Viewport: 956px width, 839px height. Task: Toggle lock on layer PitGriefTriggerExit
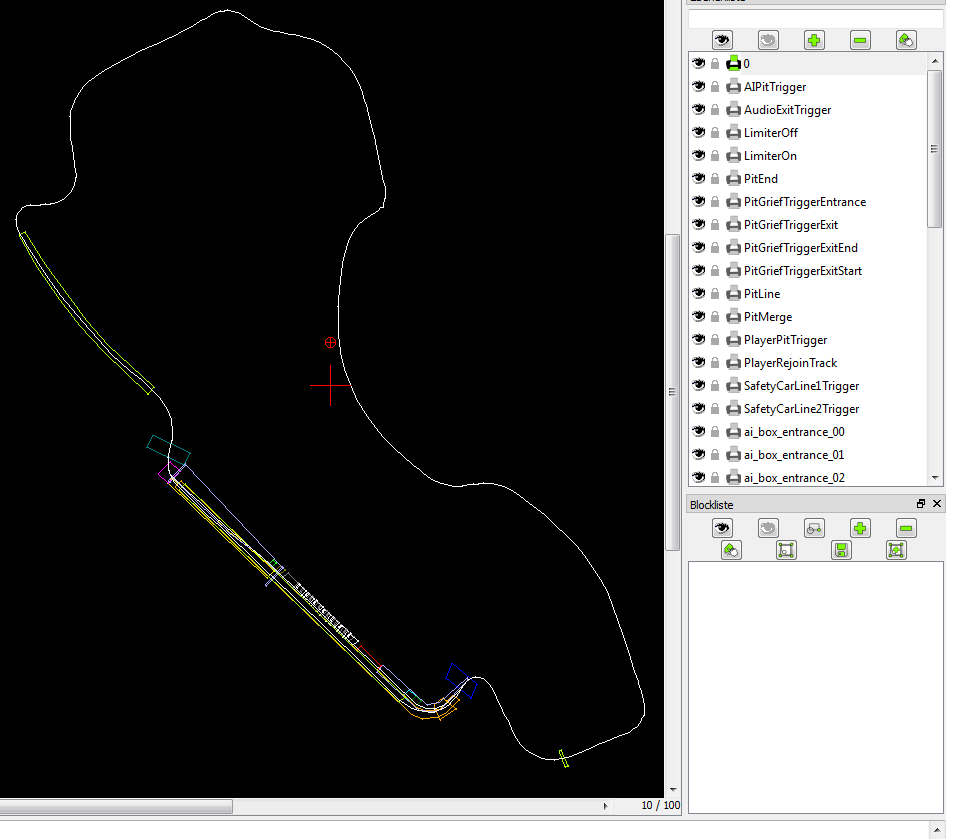[x=715, y=224]
